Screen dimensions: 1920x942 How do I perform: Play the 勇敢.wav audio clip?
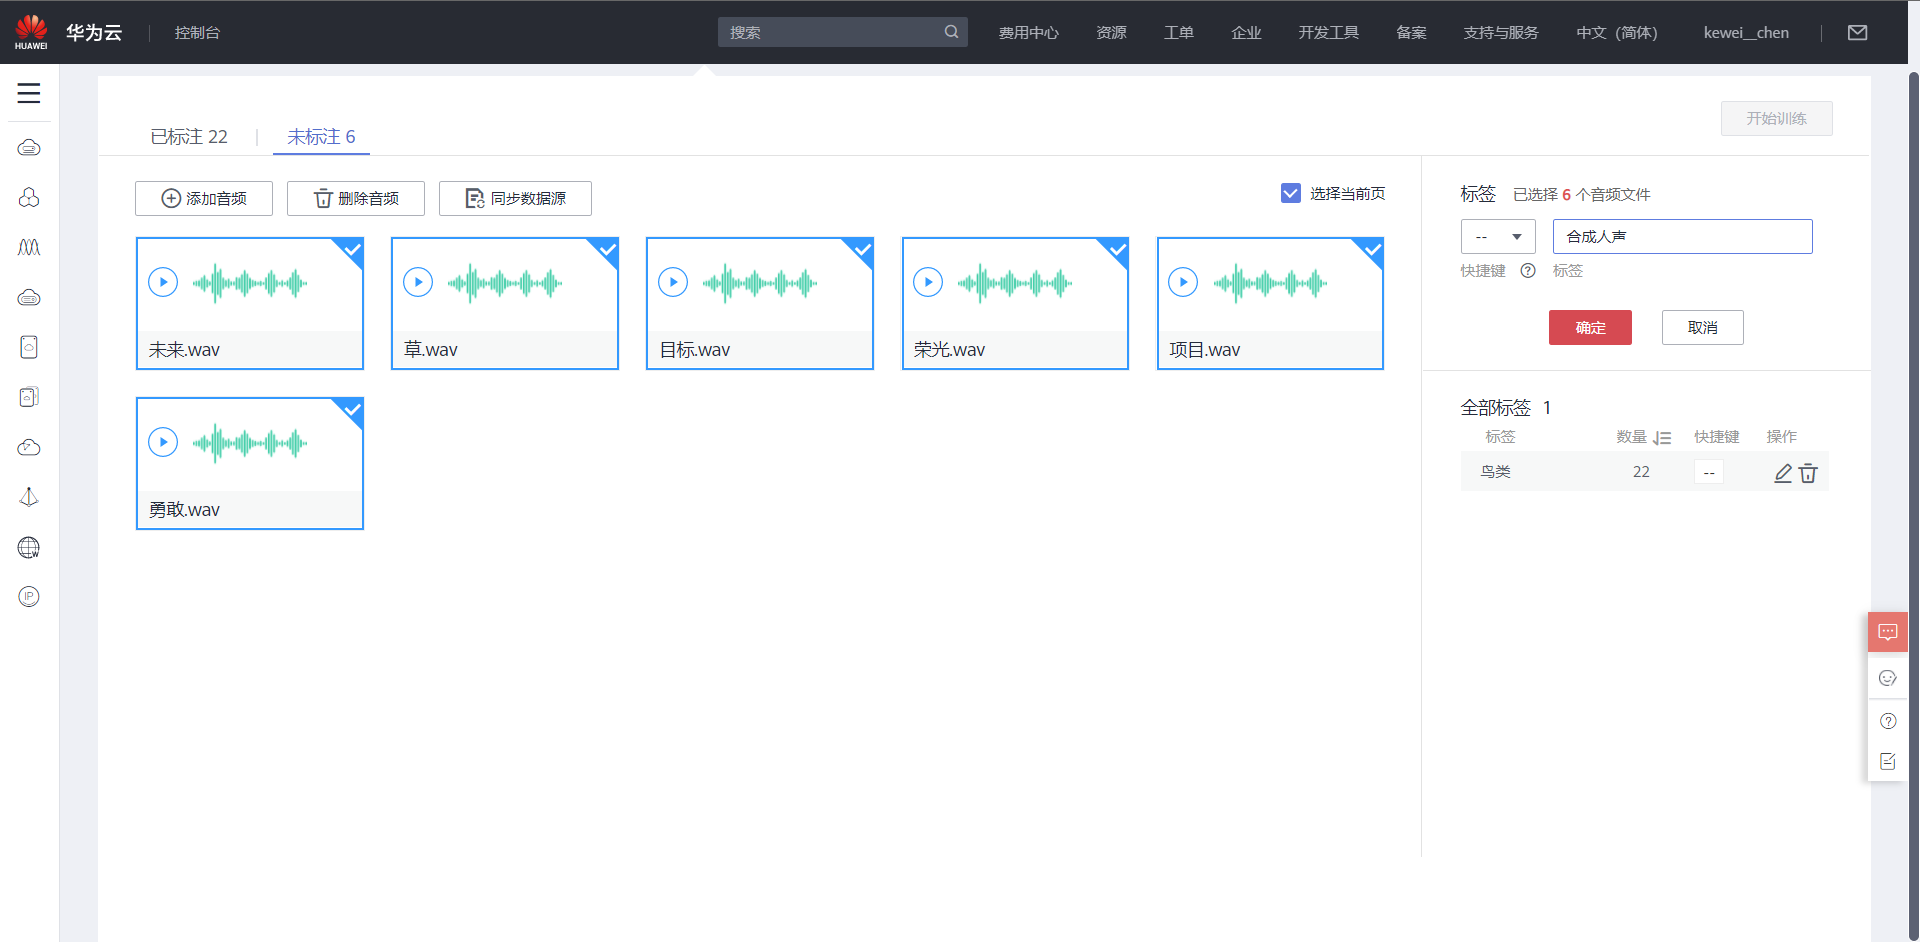click(163, 442)
